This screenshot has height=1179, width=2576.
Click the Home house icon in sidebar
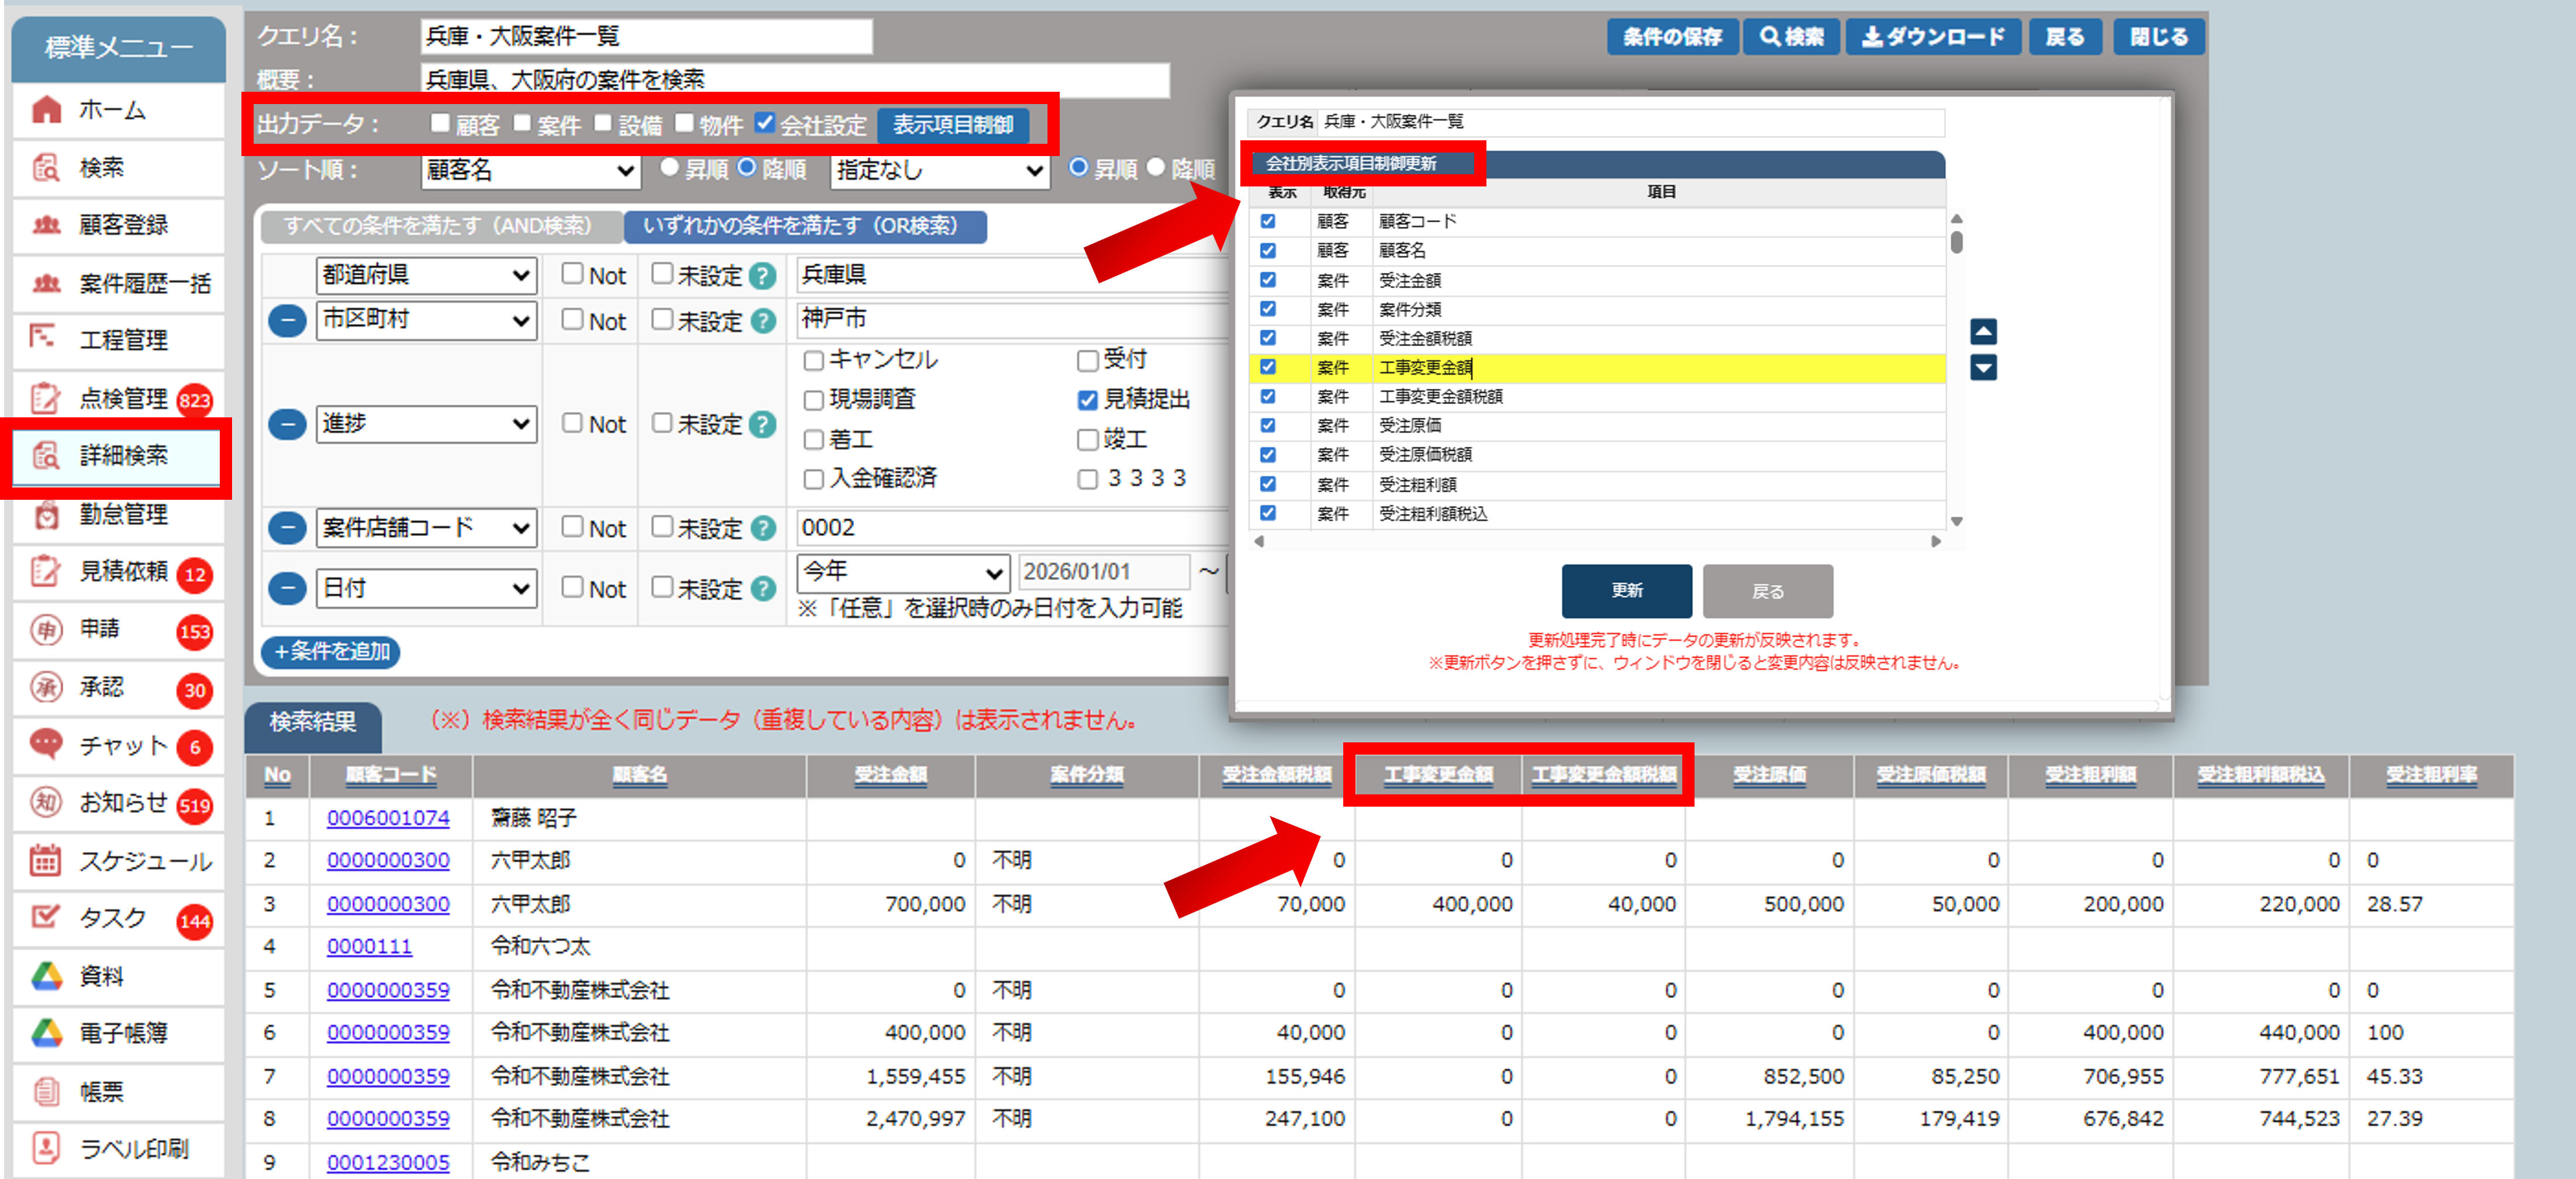pos(46,110)
